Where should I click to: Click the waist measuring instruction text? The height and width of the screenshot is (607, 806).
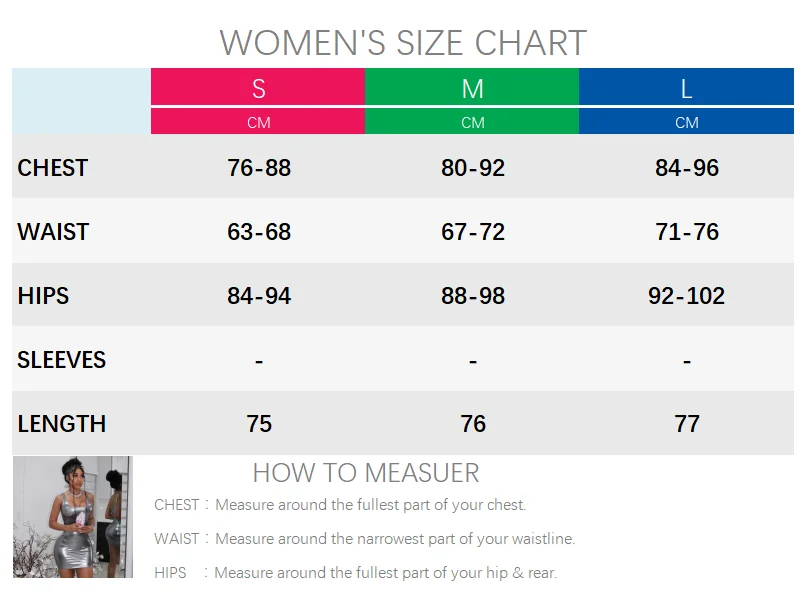(364, 539)
